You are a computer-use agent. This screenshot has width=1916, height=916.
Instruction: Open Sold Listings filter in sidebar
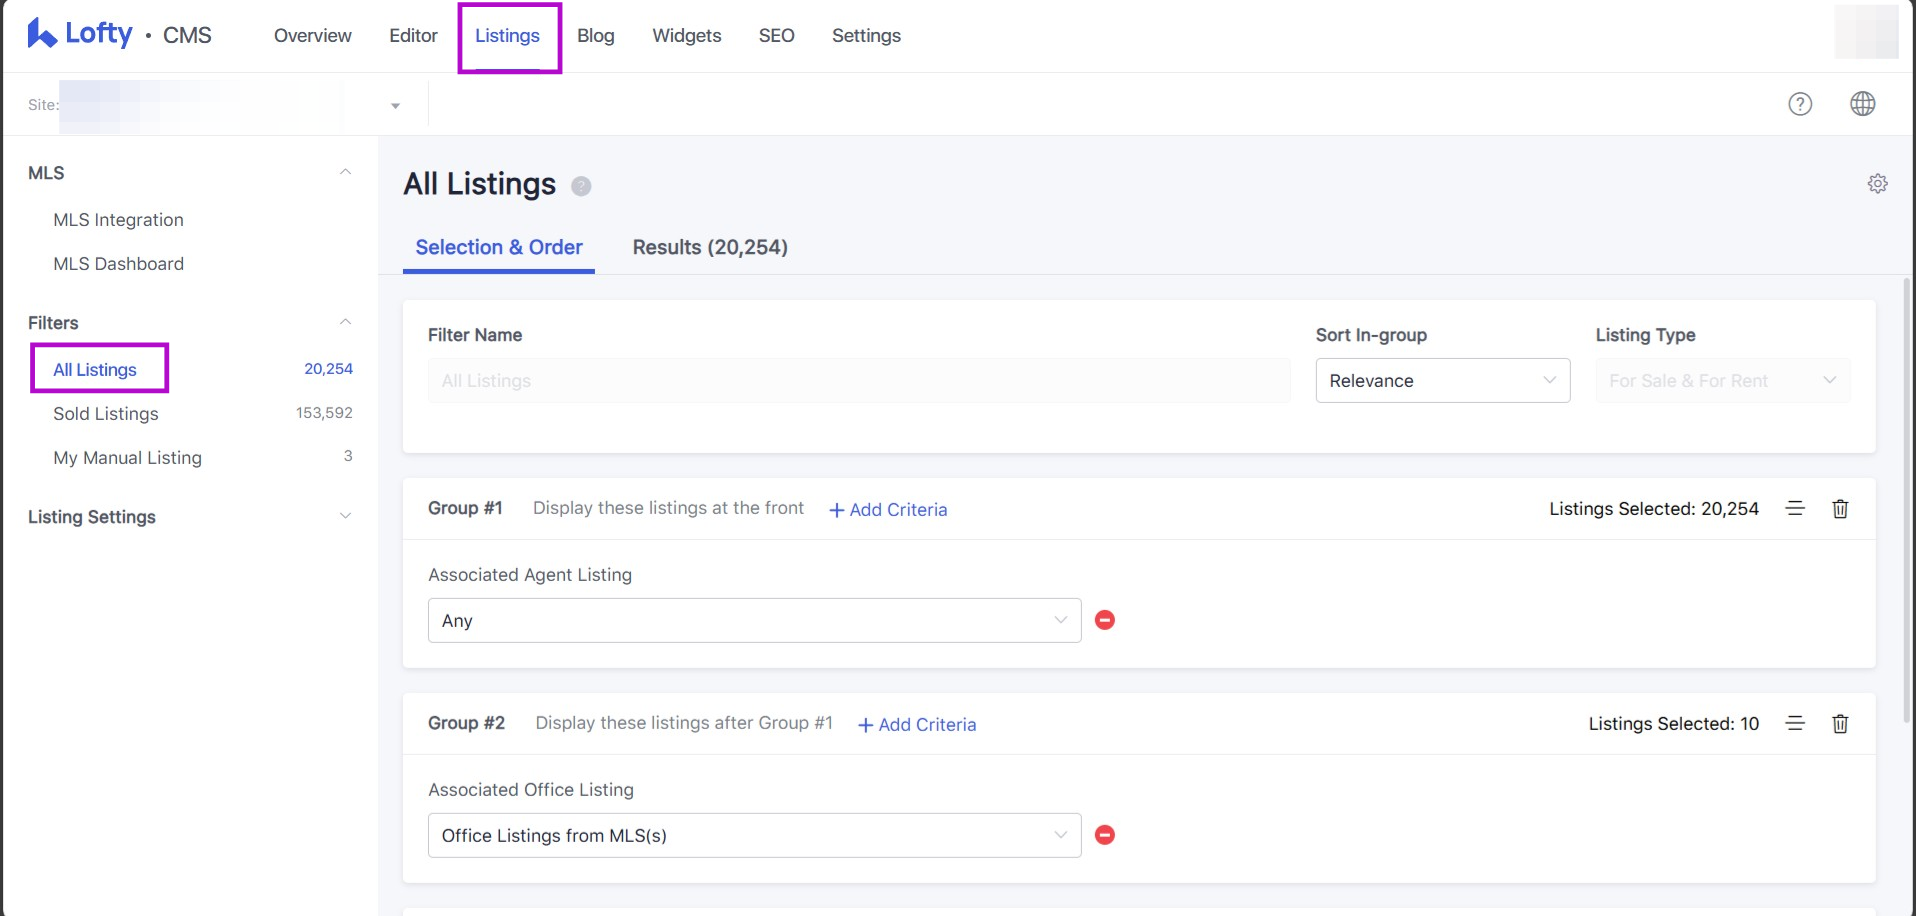click(106, 414)
